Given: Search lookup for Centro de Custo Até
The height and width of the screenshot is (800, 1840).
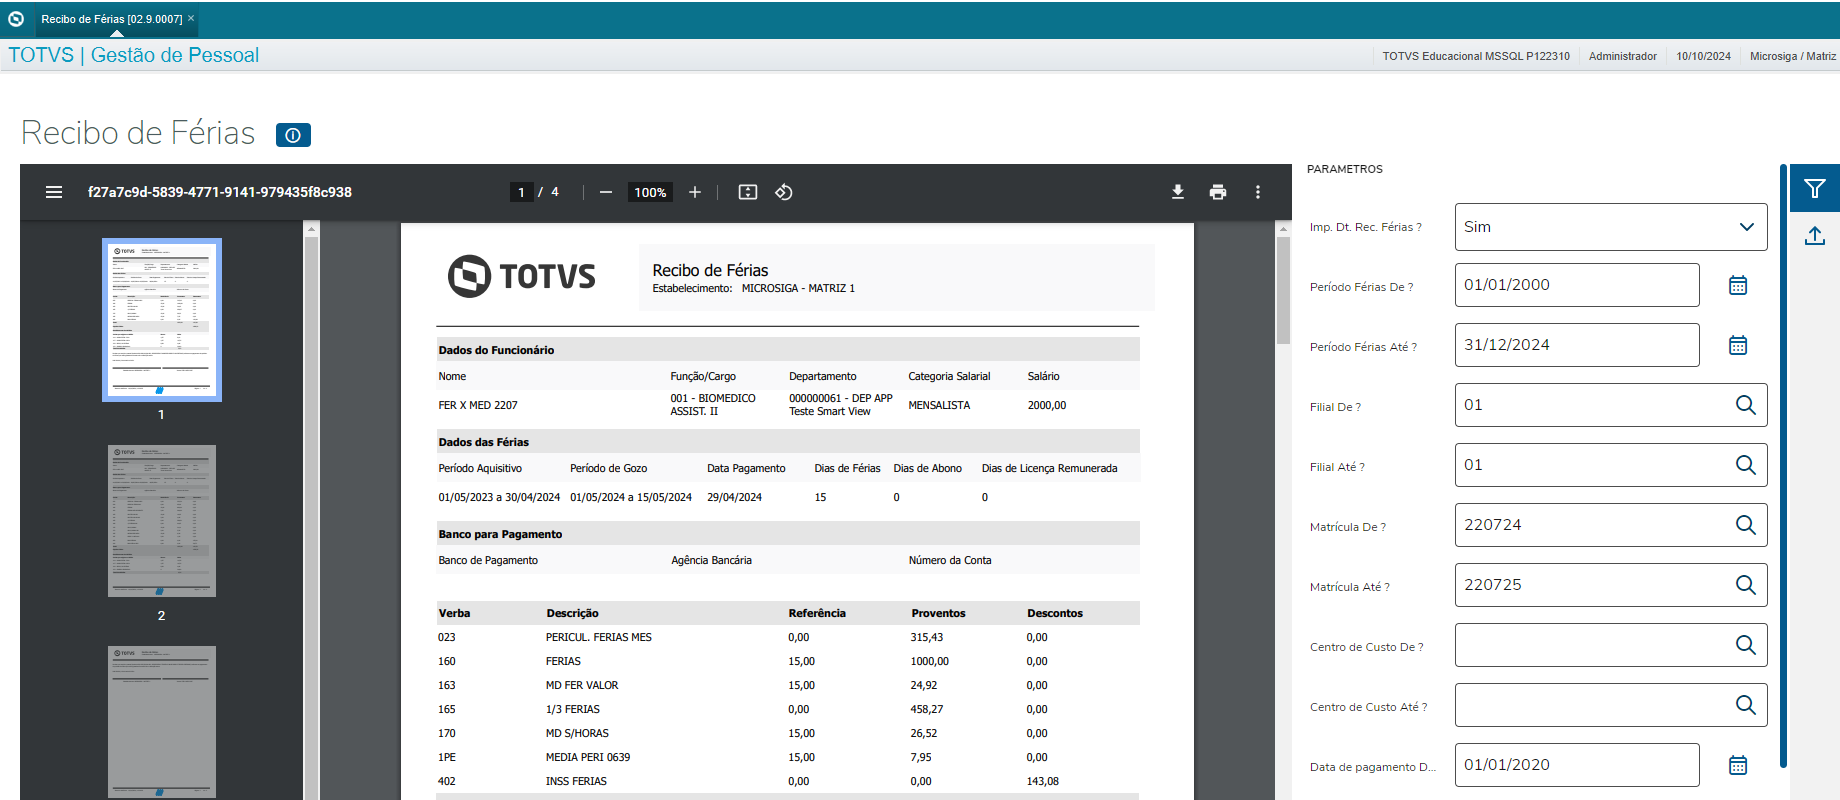Looking at the screenshot, I should [x=1746, y=705].
